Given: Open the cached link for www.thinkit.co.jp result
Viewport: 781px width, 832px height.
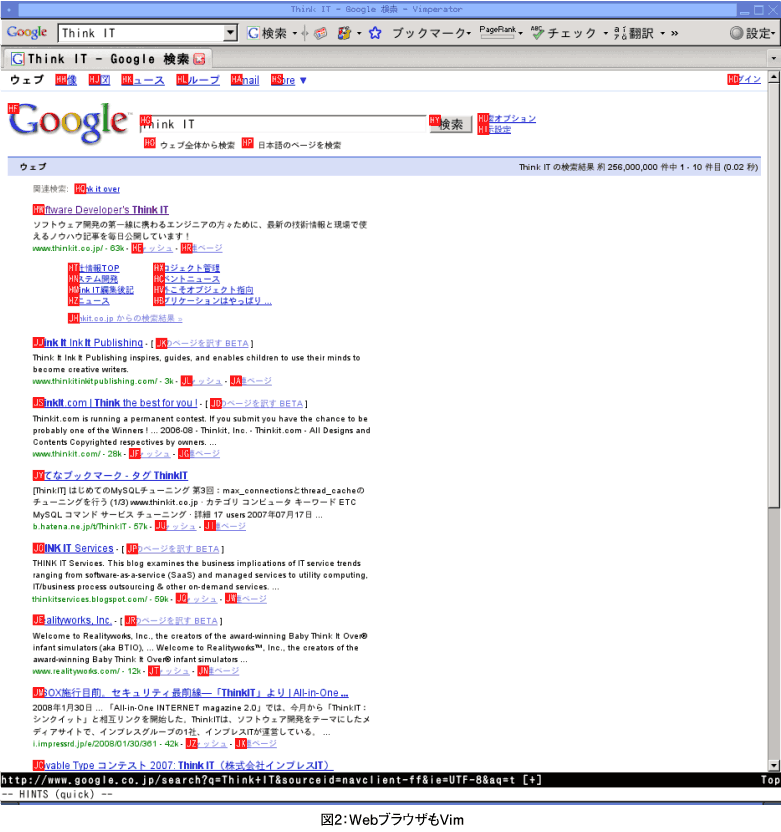Looking at the screenshot, I should 152,248.
